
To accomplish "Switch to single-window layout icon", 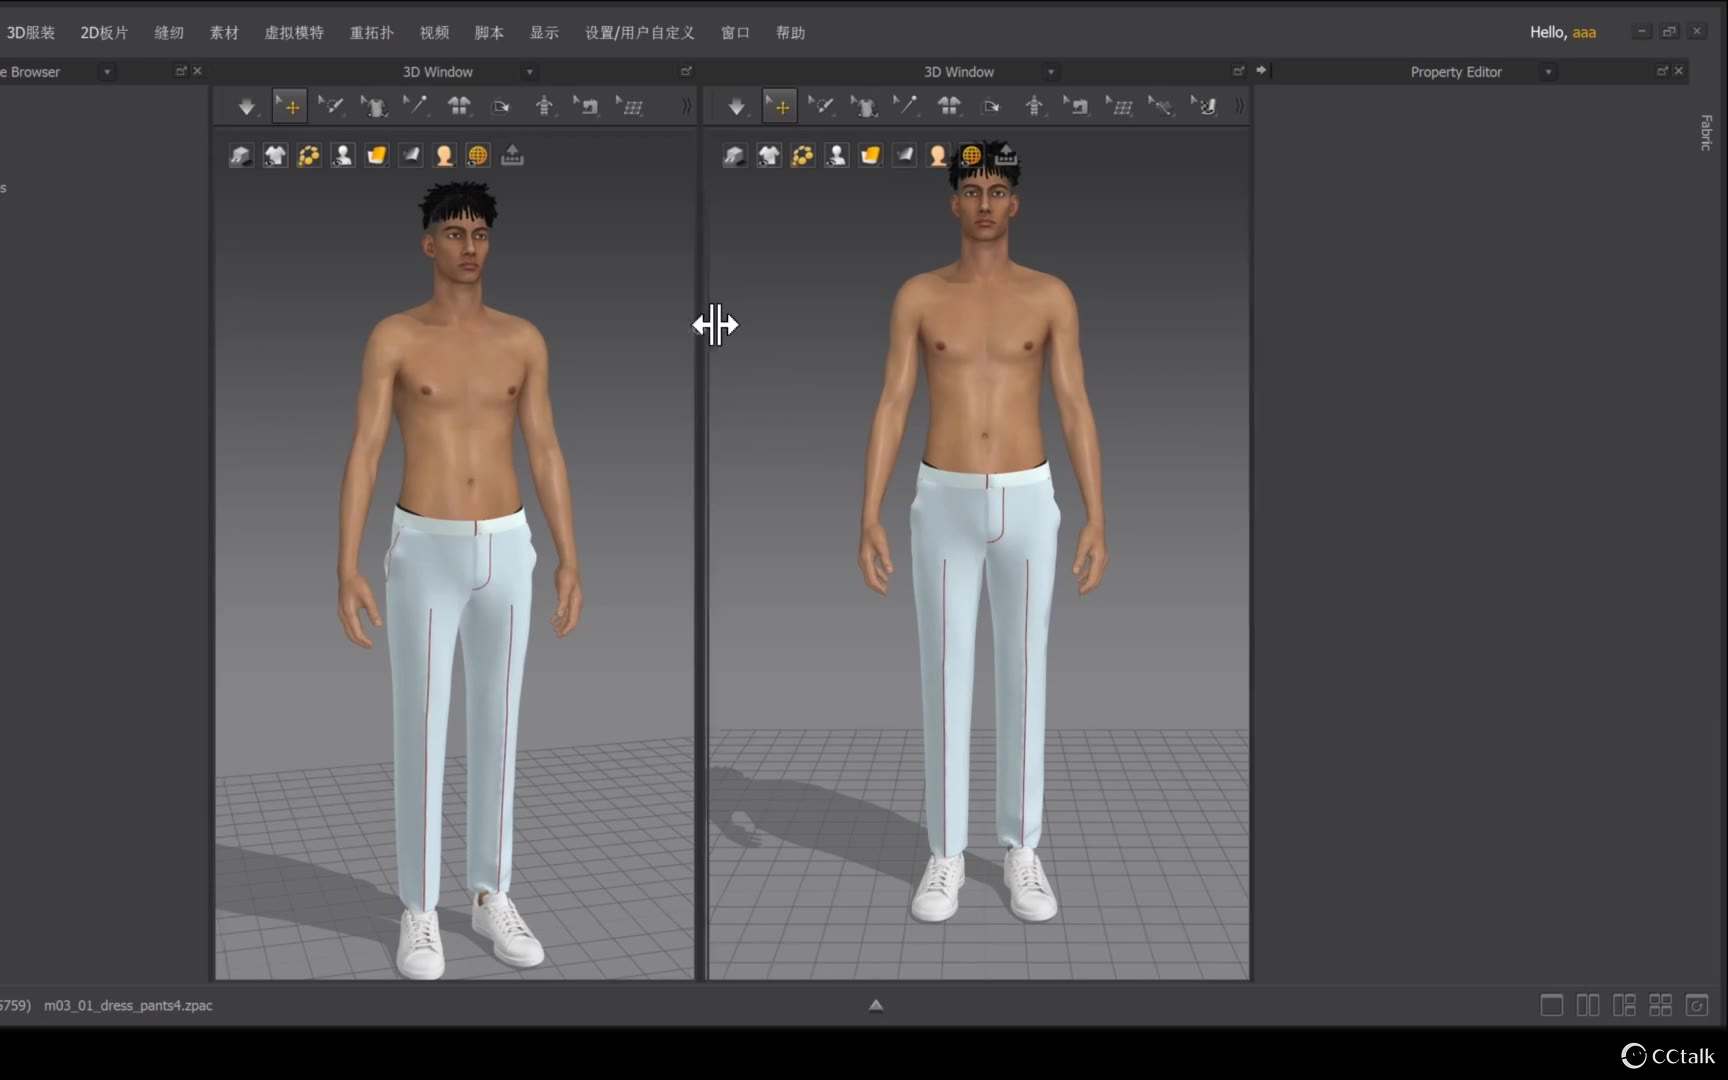I will [x=1552, y=1005].
